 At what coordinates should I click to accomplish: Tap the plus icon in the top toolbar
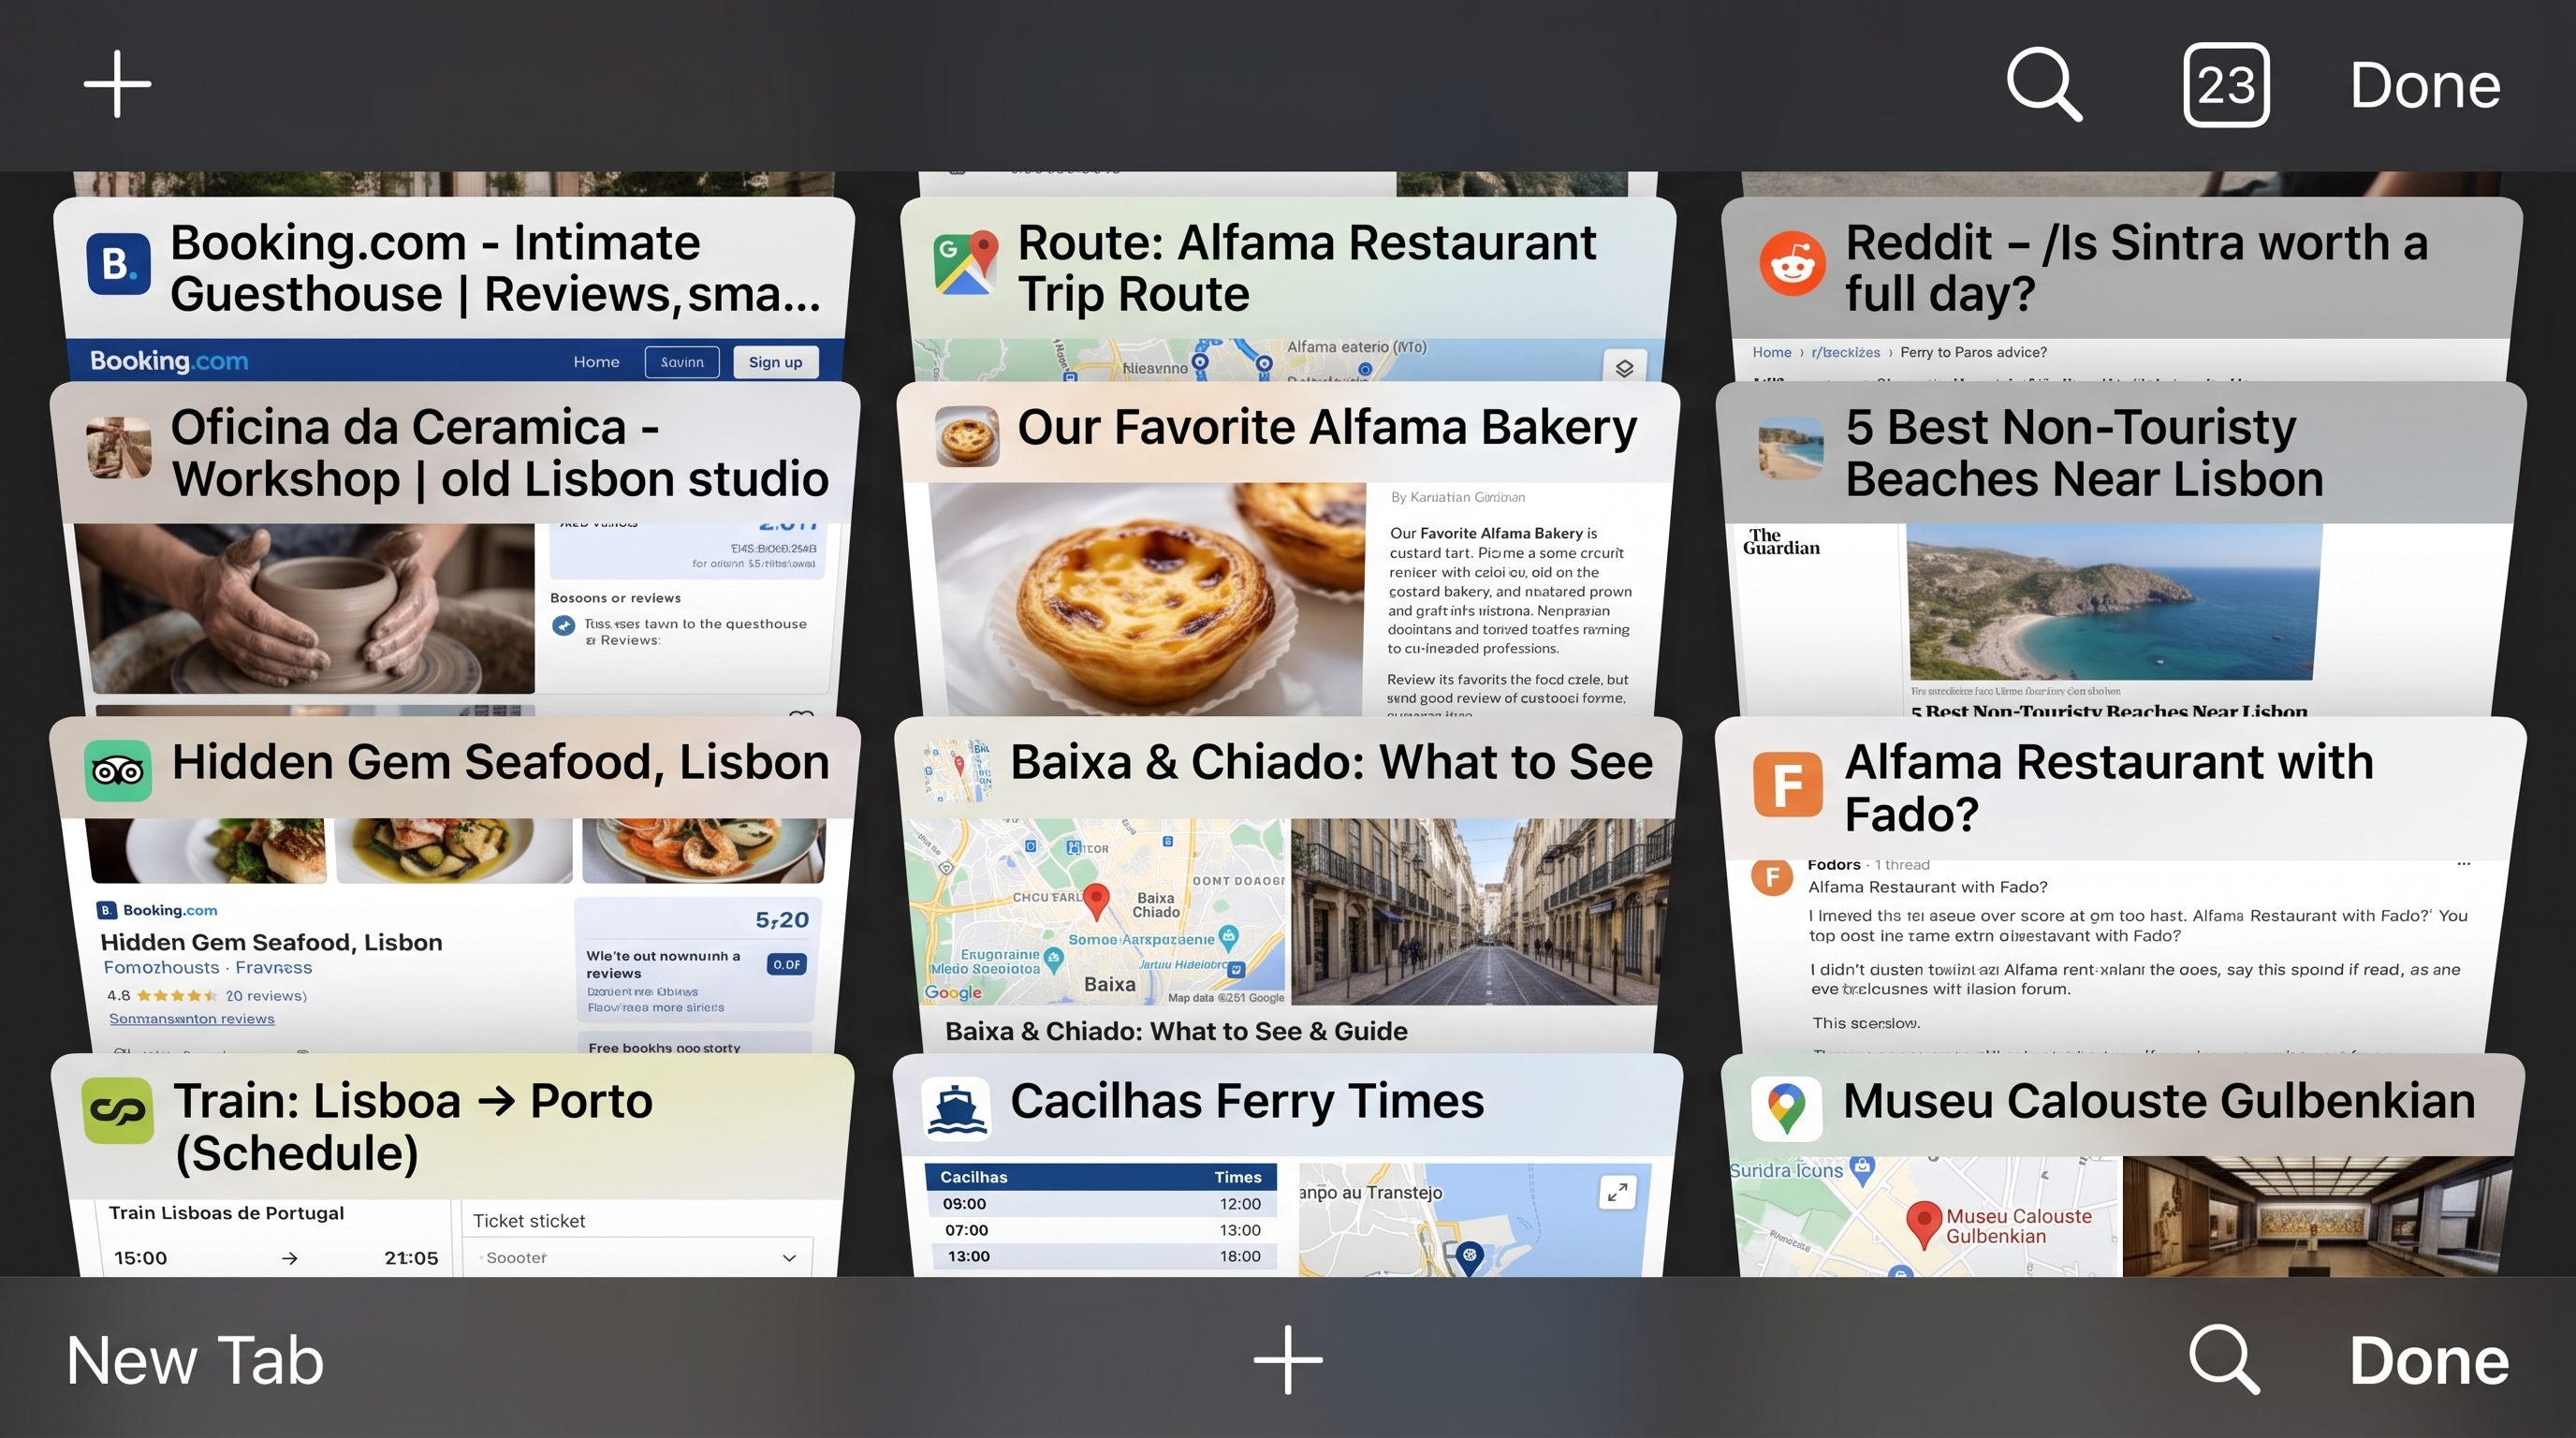pos(117,84)
